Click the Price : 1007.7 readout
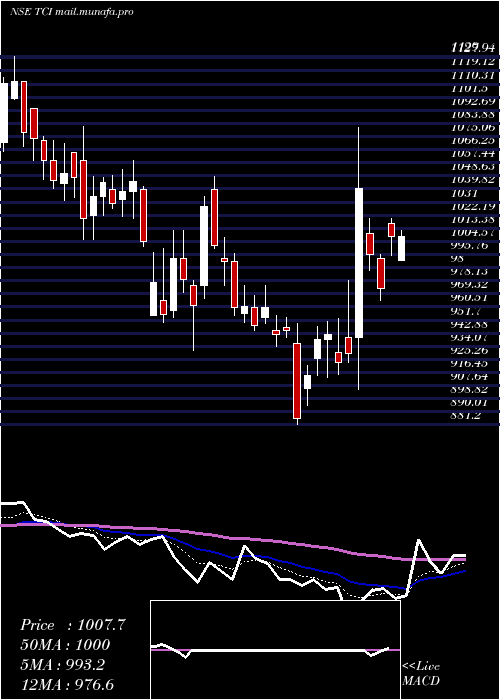 (73, 625)
